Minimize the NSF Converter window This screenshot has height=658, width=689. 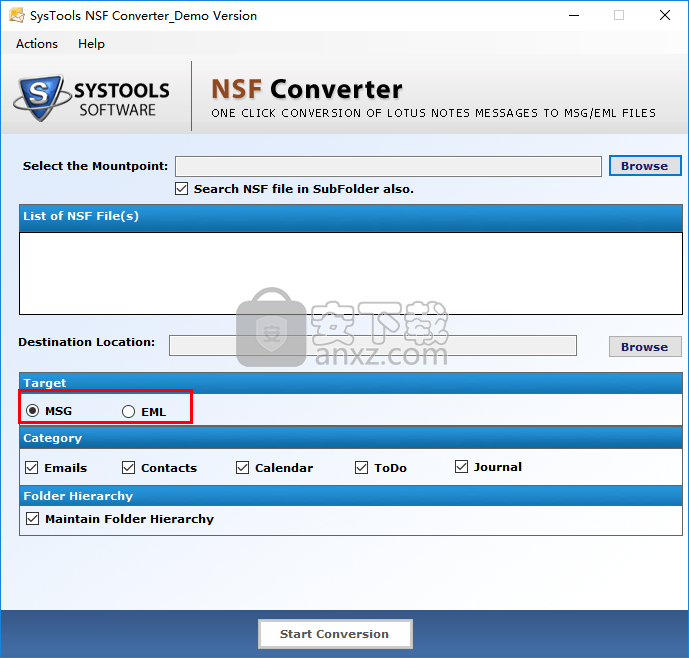tap(574, 15)
